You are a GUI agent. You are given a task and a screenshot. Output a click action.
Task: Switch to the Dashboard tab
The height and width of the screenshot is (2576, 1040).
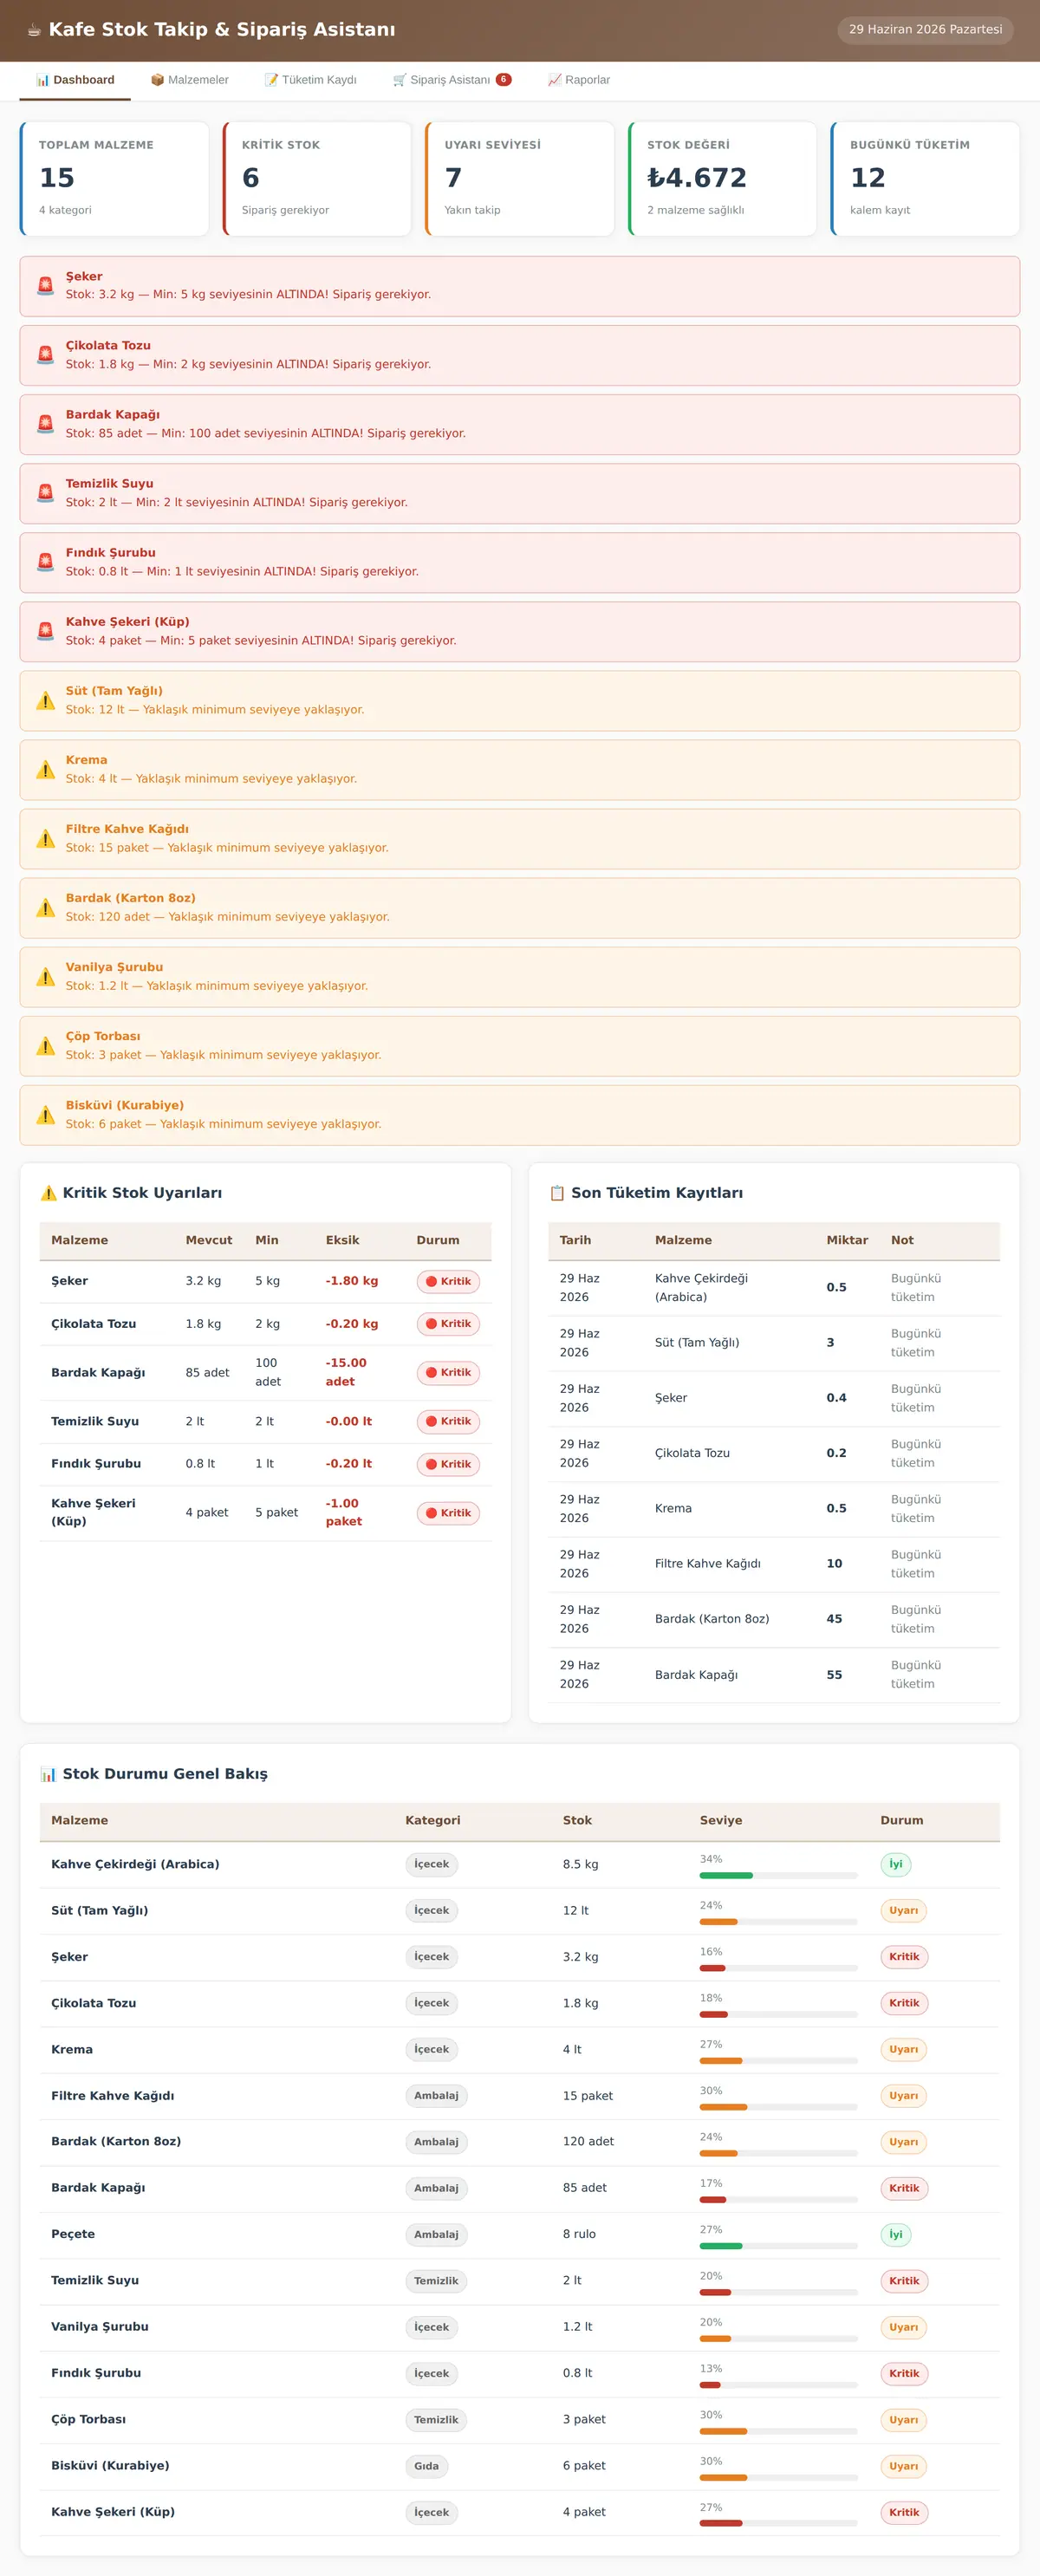[x=75, y=80]
